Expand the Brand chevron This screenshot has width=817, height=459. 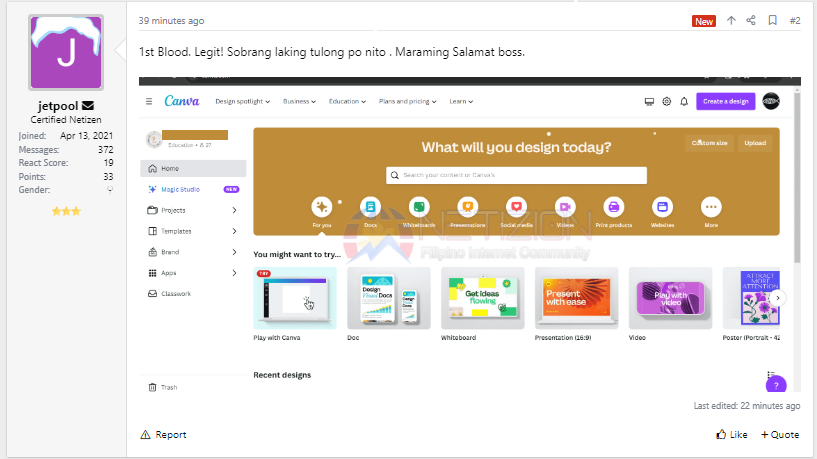[x=234, y=252]
